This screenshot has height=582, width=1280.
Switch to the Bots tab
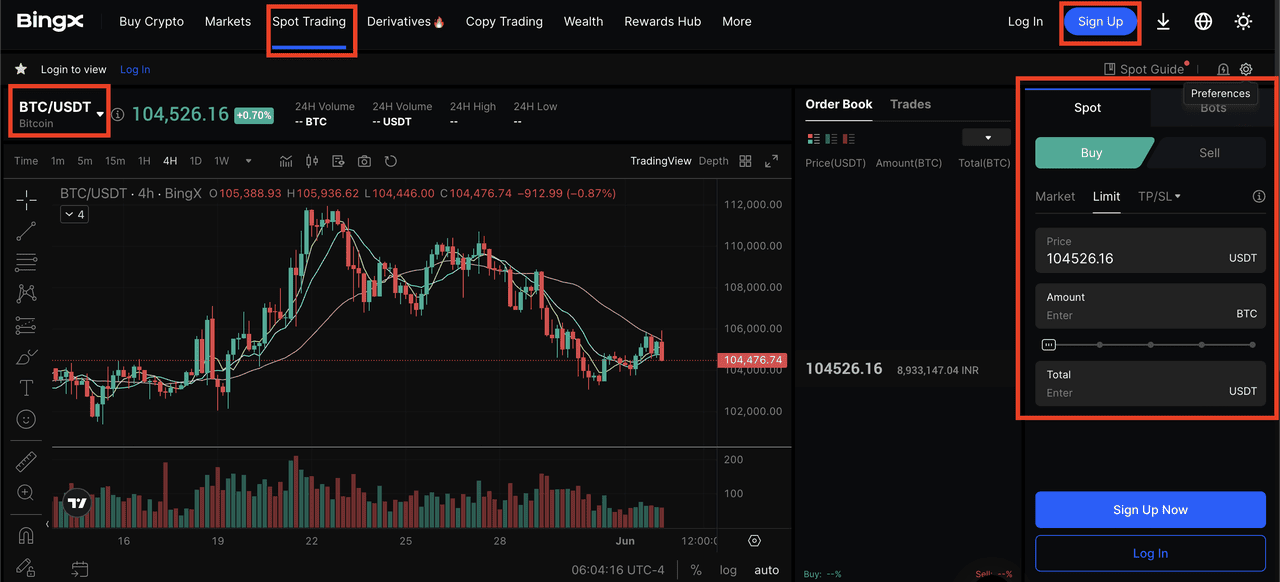[1213, 108]
